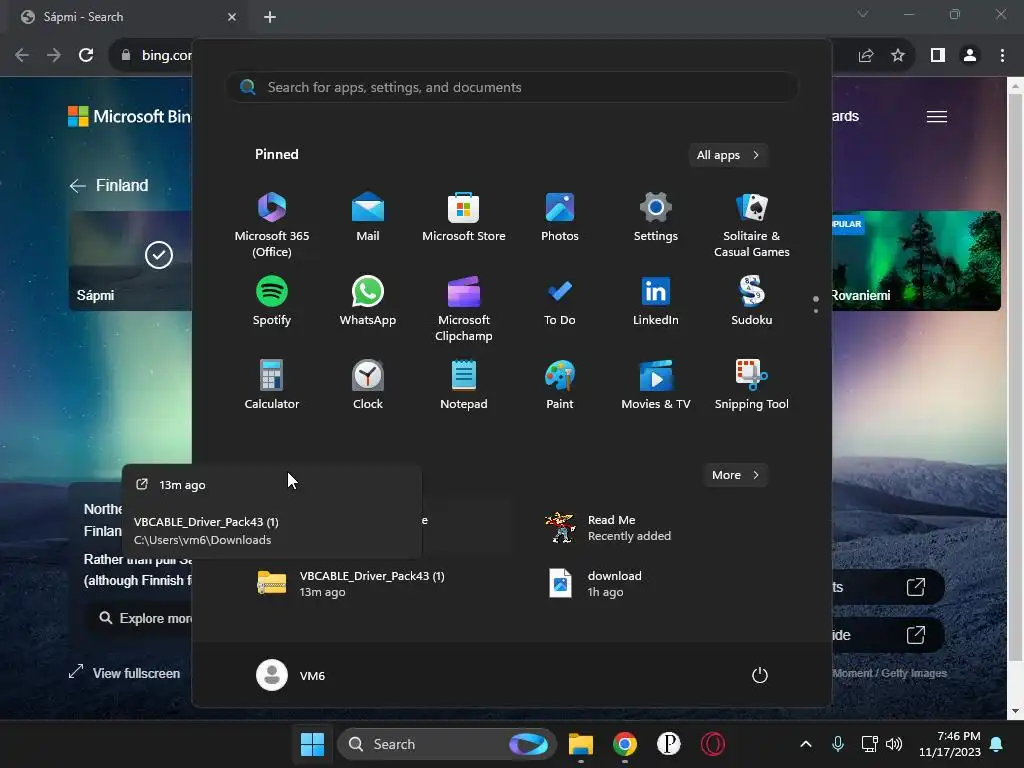The image size is (1024, 768).
Task: Click the power button icon
Action: coord(760,675)
